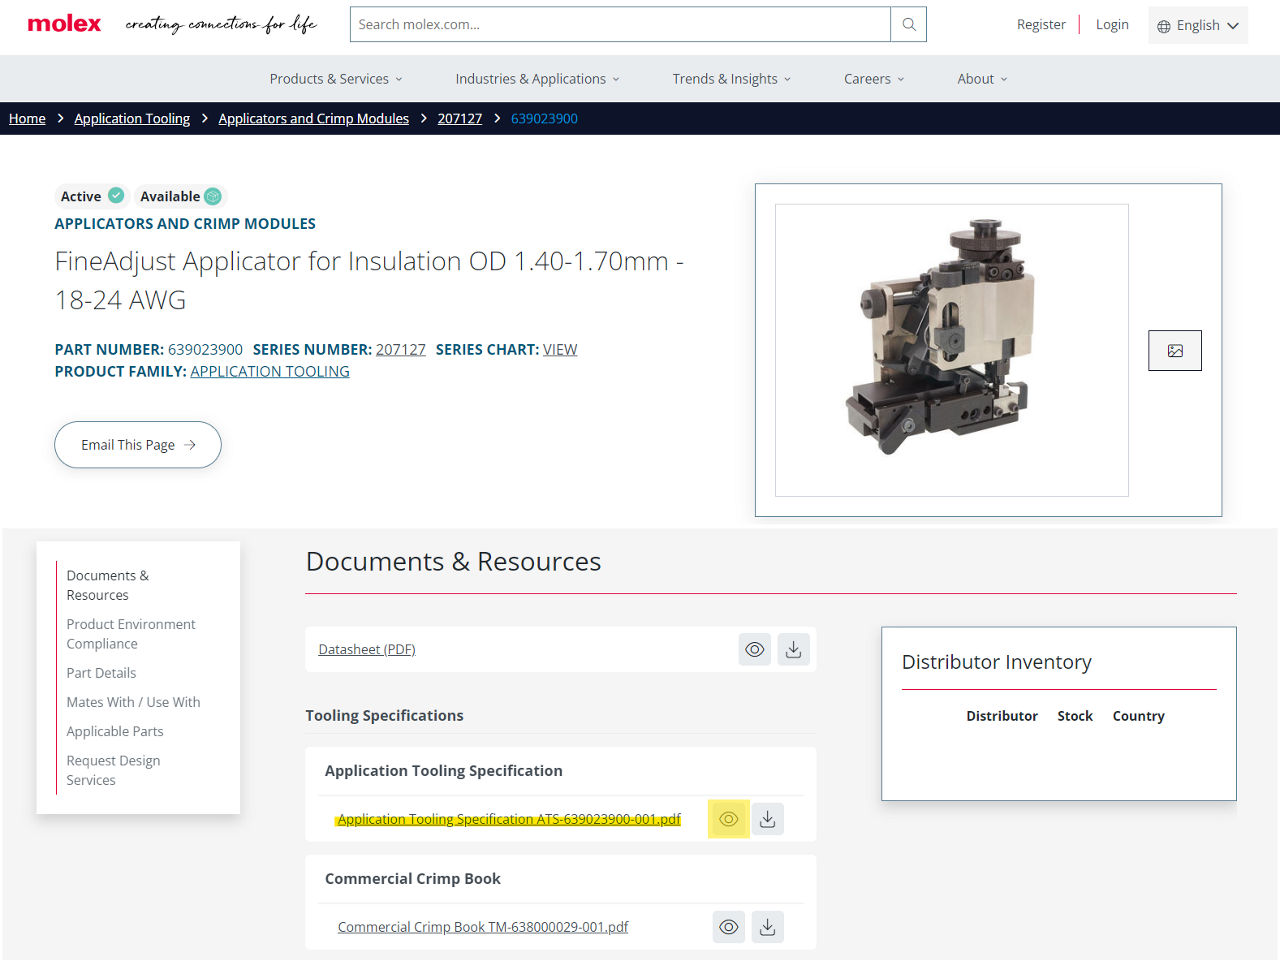The height and width of the screenshot is (960, 1280).
Task: Expand the Products & Services menu
Action: [x=336, y=79]
